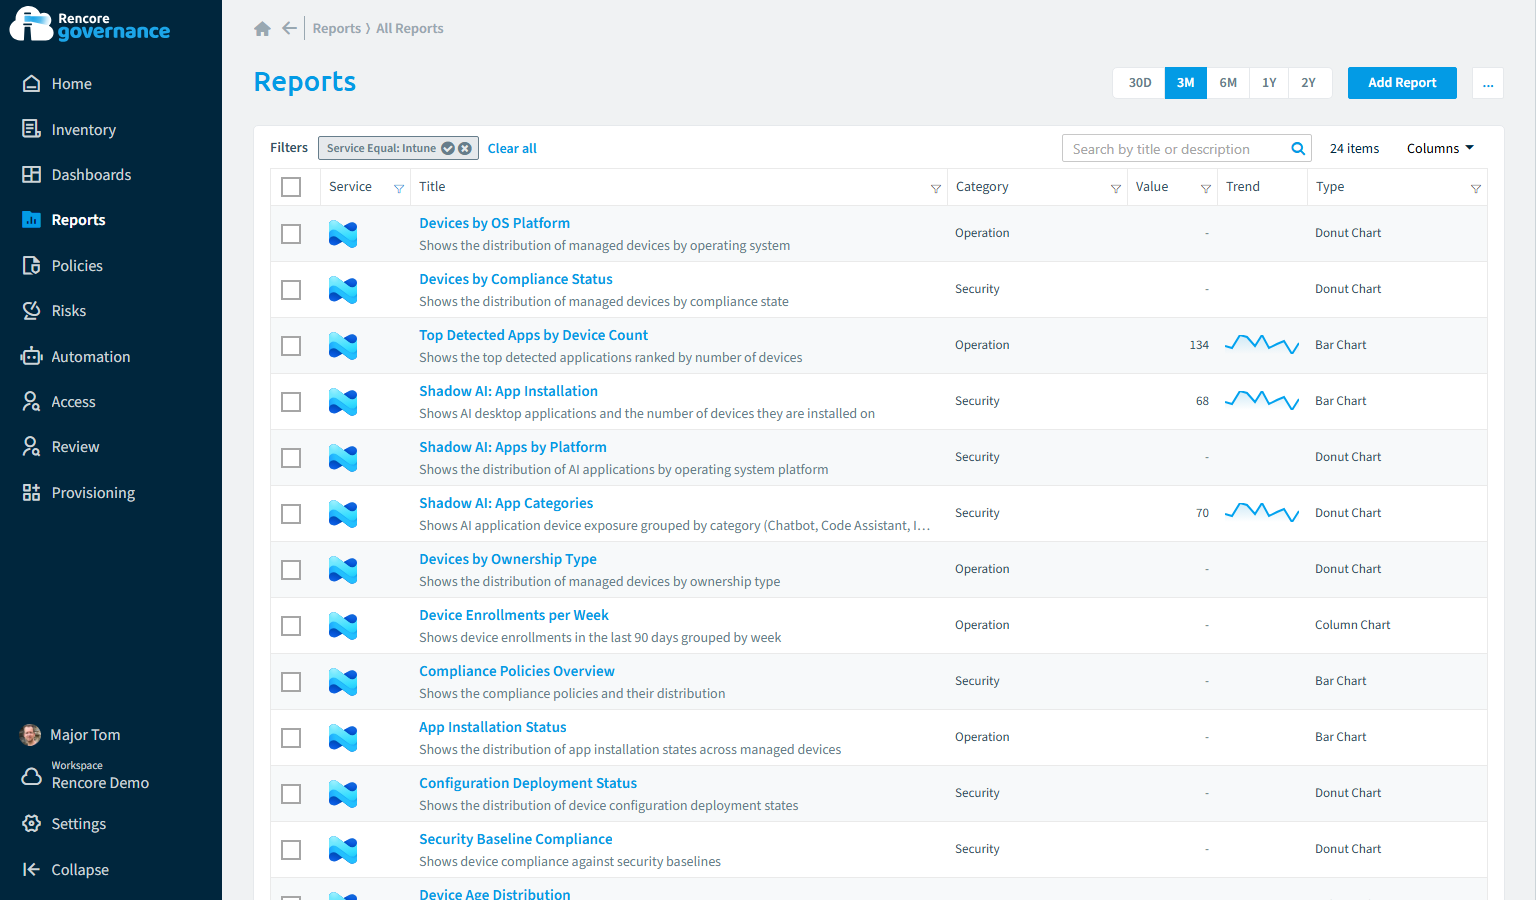Select the 1Y time range
The width and height of the screenshot is (1536, 900).
pyautogui.click(x=1269, y=83)
